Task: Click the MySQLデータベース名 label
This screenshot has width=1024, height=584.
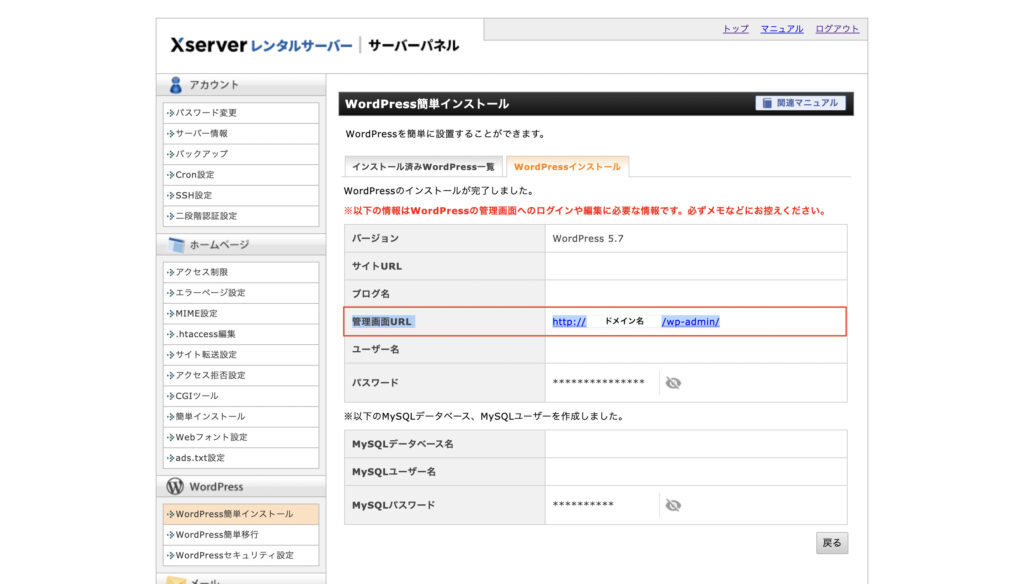Action: [402, 444]
